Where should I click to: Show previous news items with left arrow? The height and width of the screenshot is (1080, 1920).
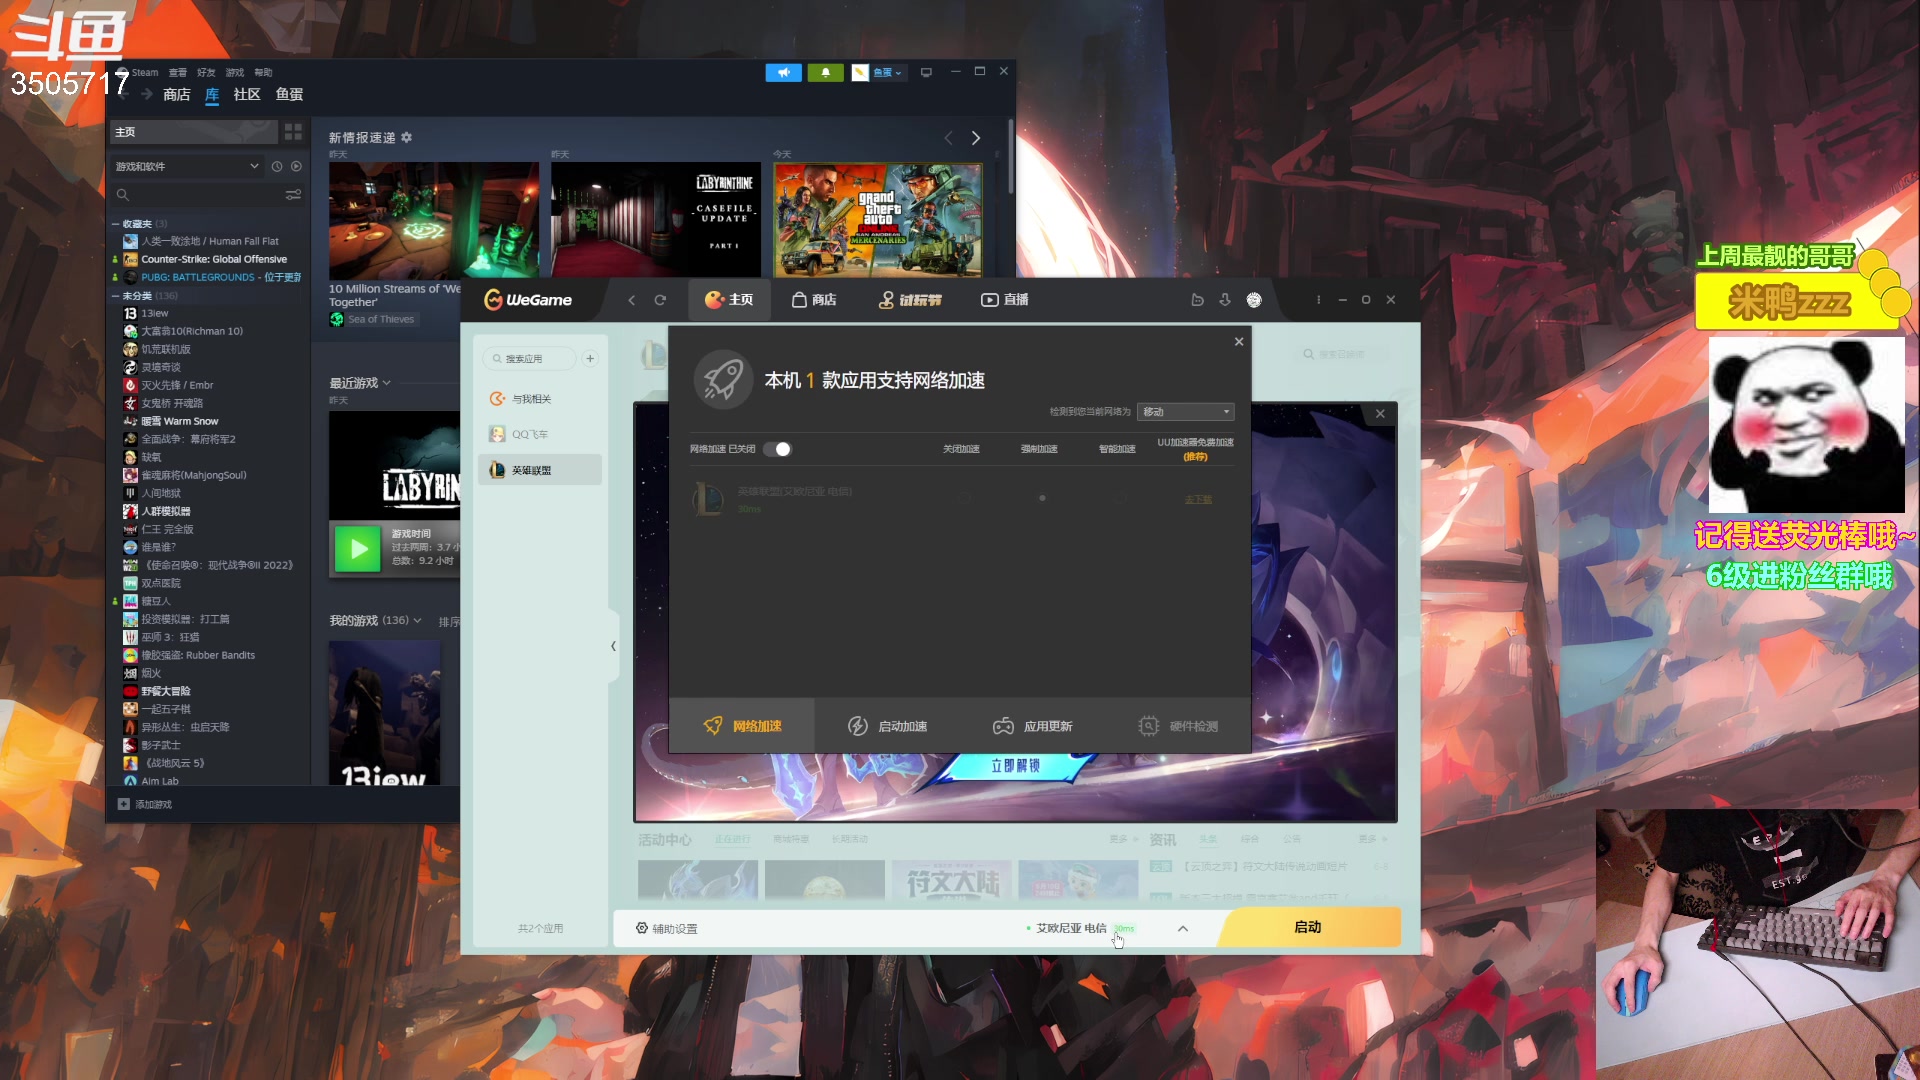[948, 138]
